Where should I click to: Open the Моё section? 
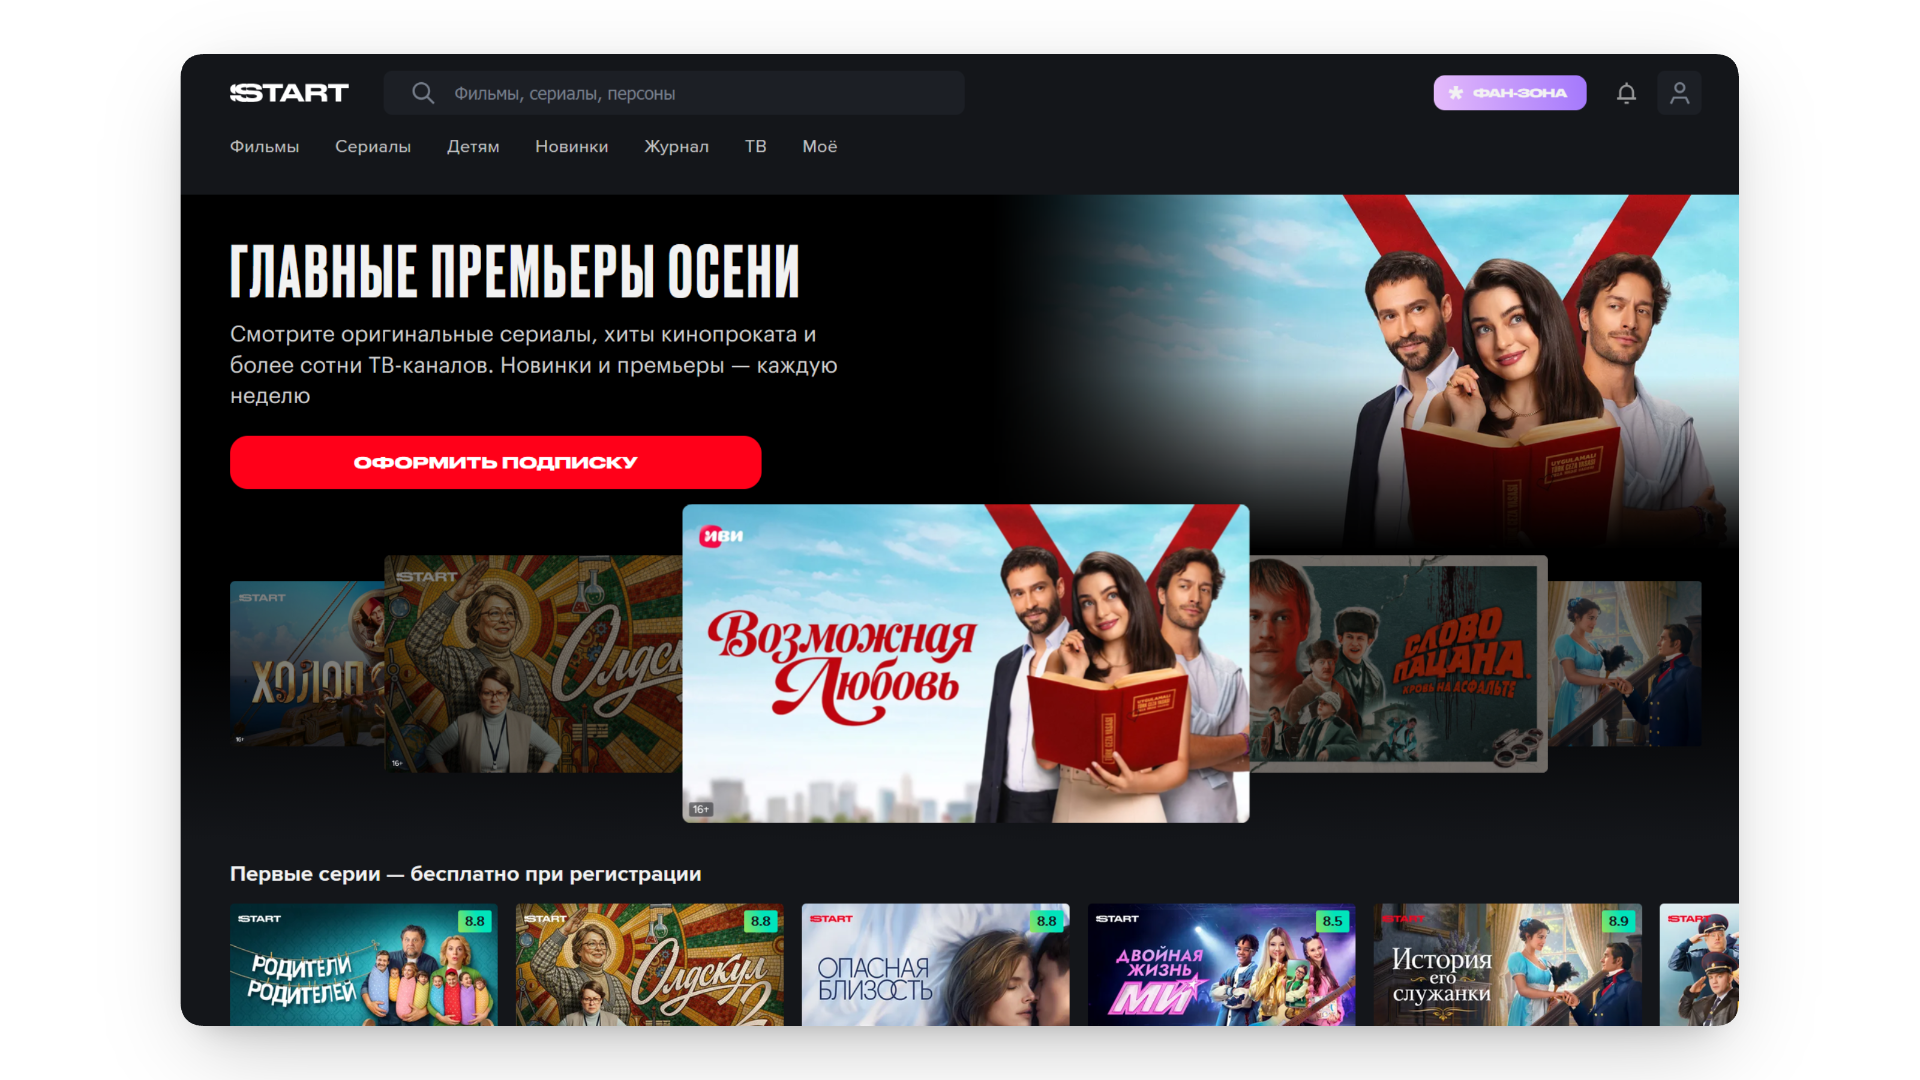(819, 146)
